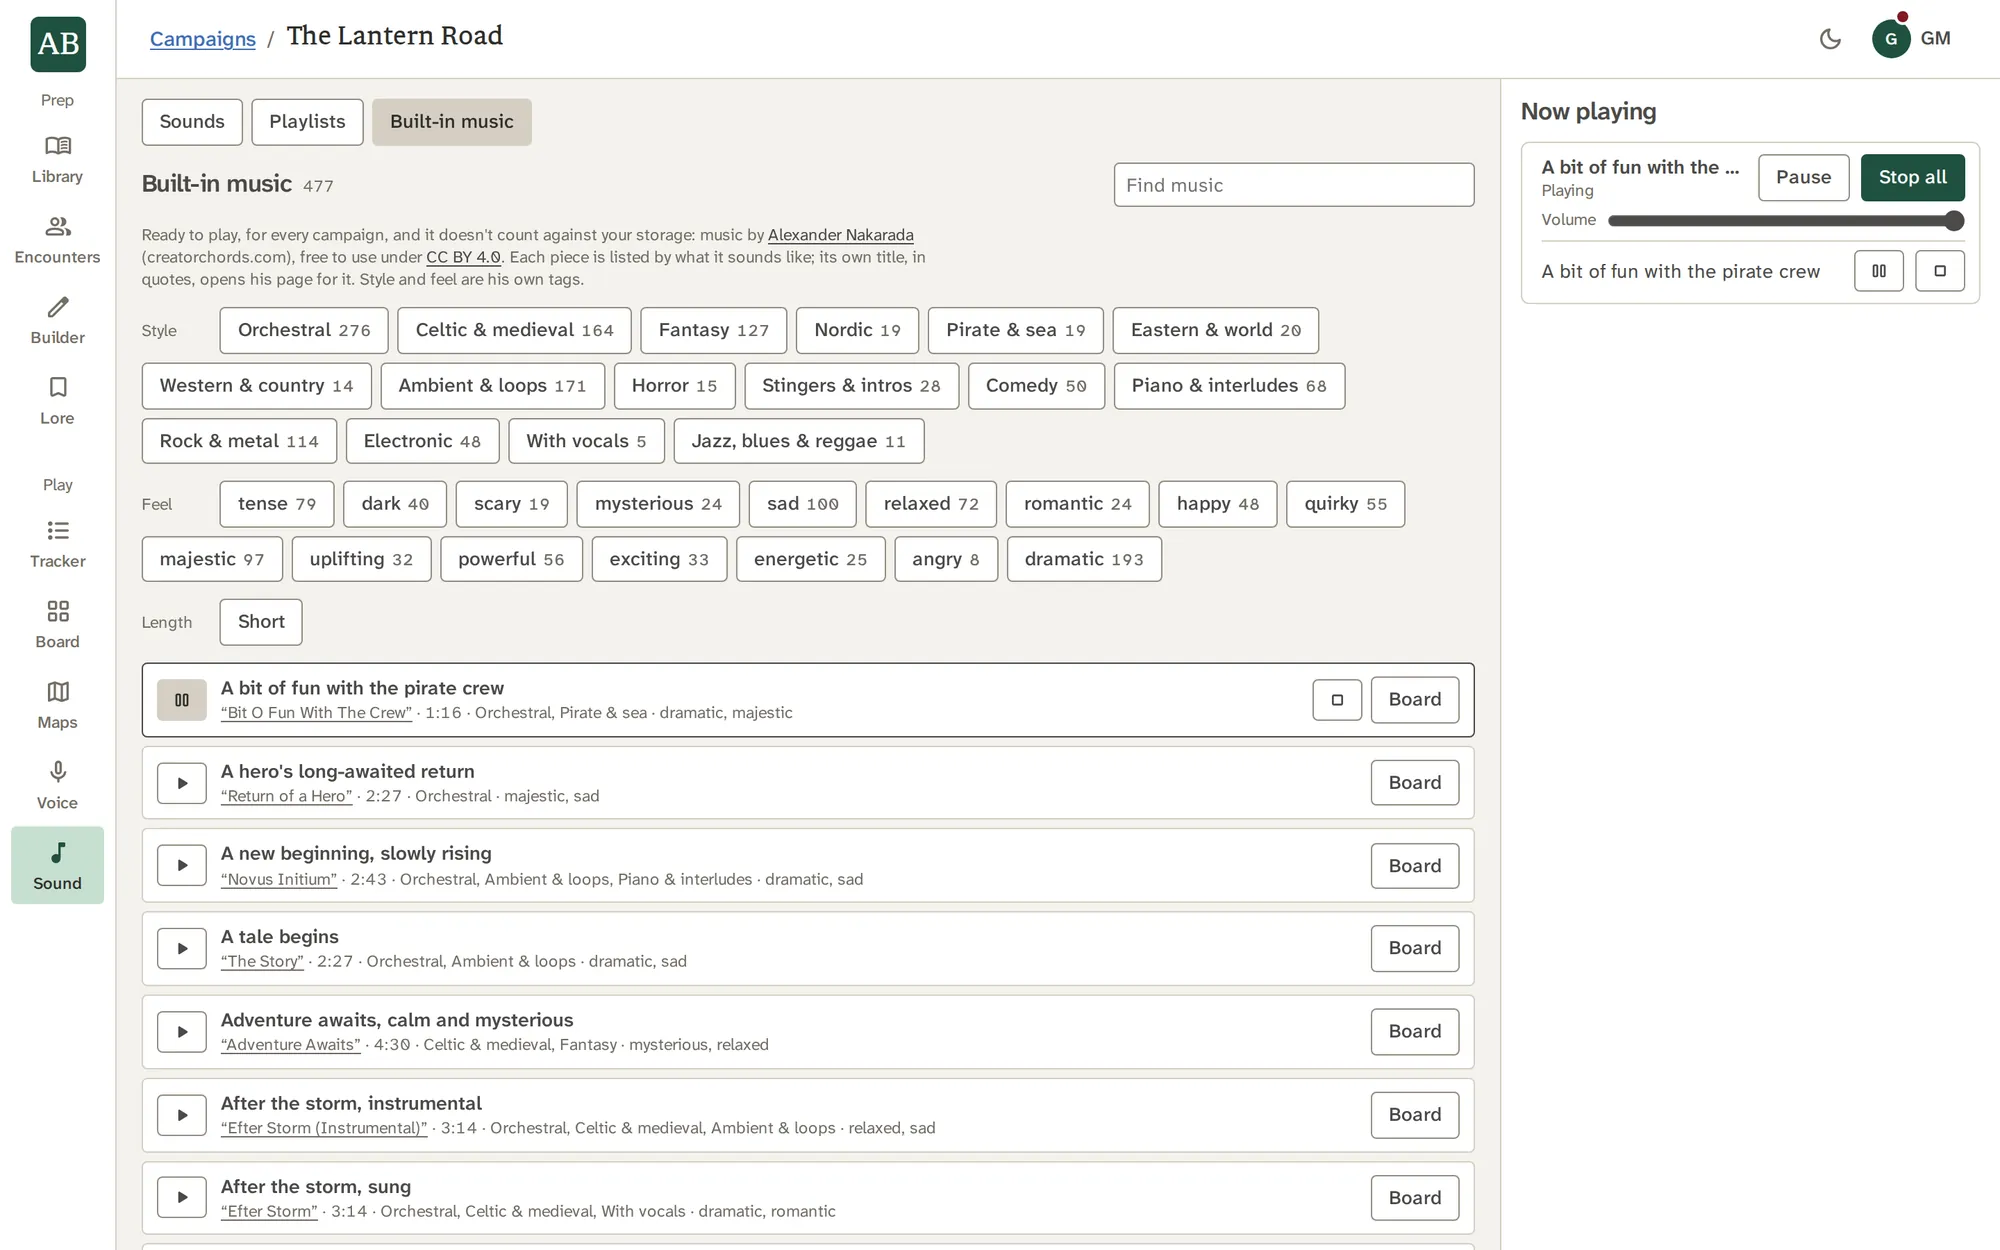Open Alexander Nakarada link
This screenshot has height=1250, width=2000.
pyautogui.click(x=840, y=235)
